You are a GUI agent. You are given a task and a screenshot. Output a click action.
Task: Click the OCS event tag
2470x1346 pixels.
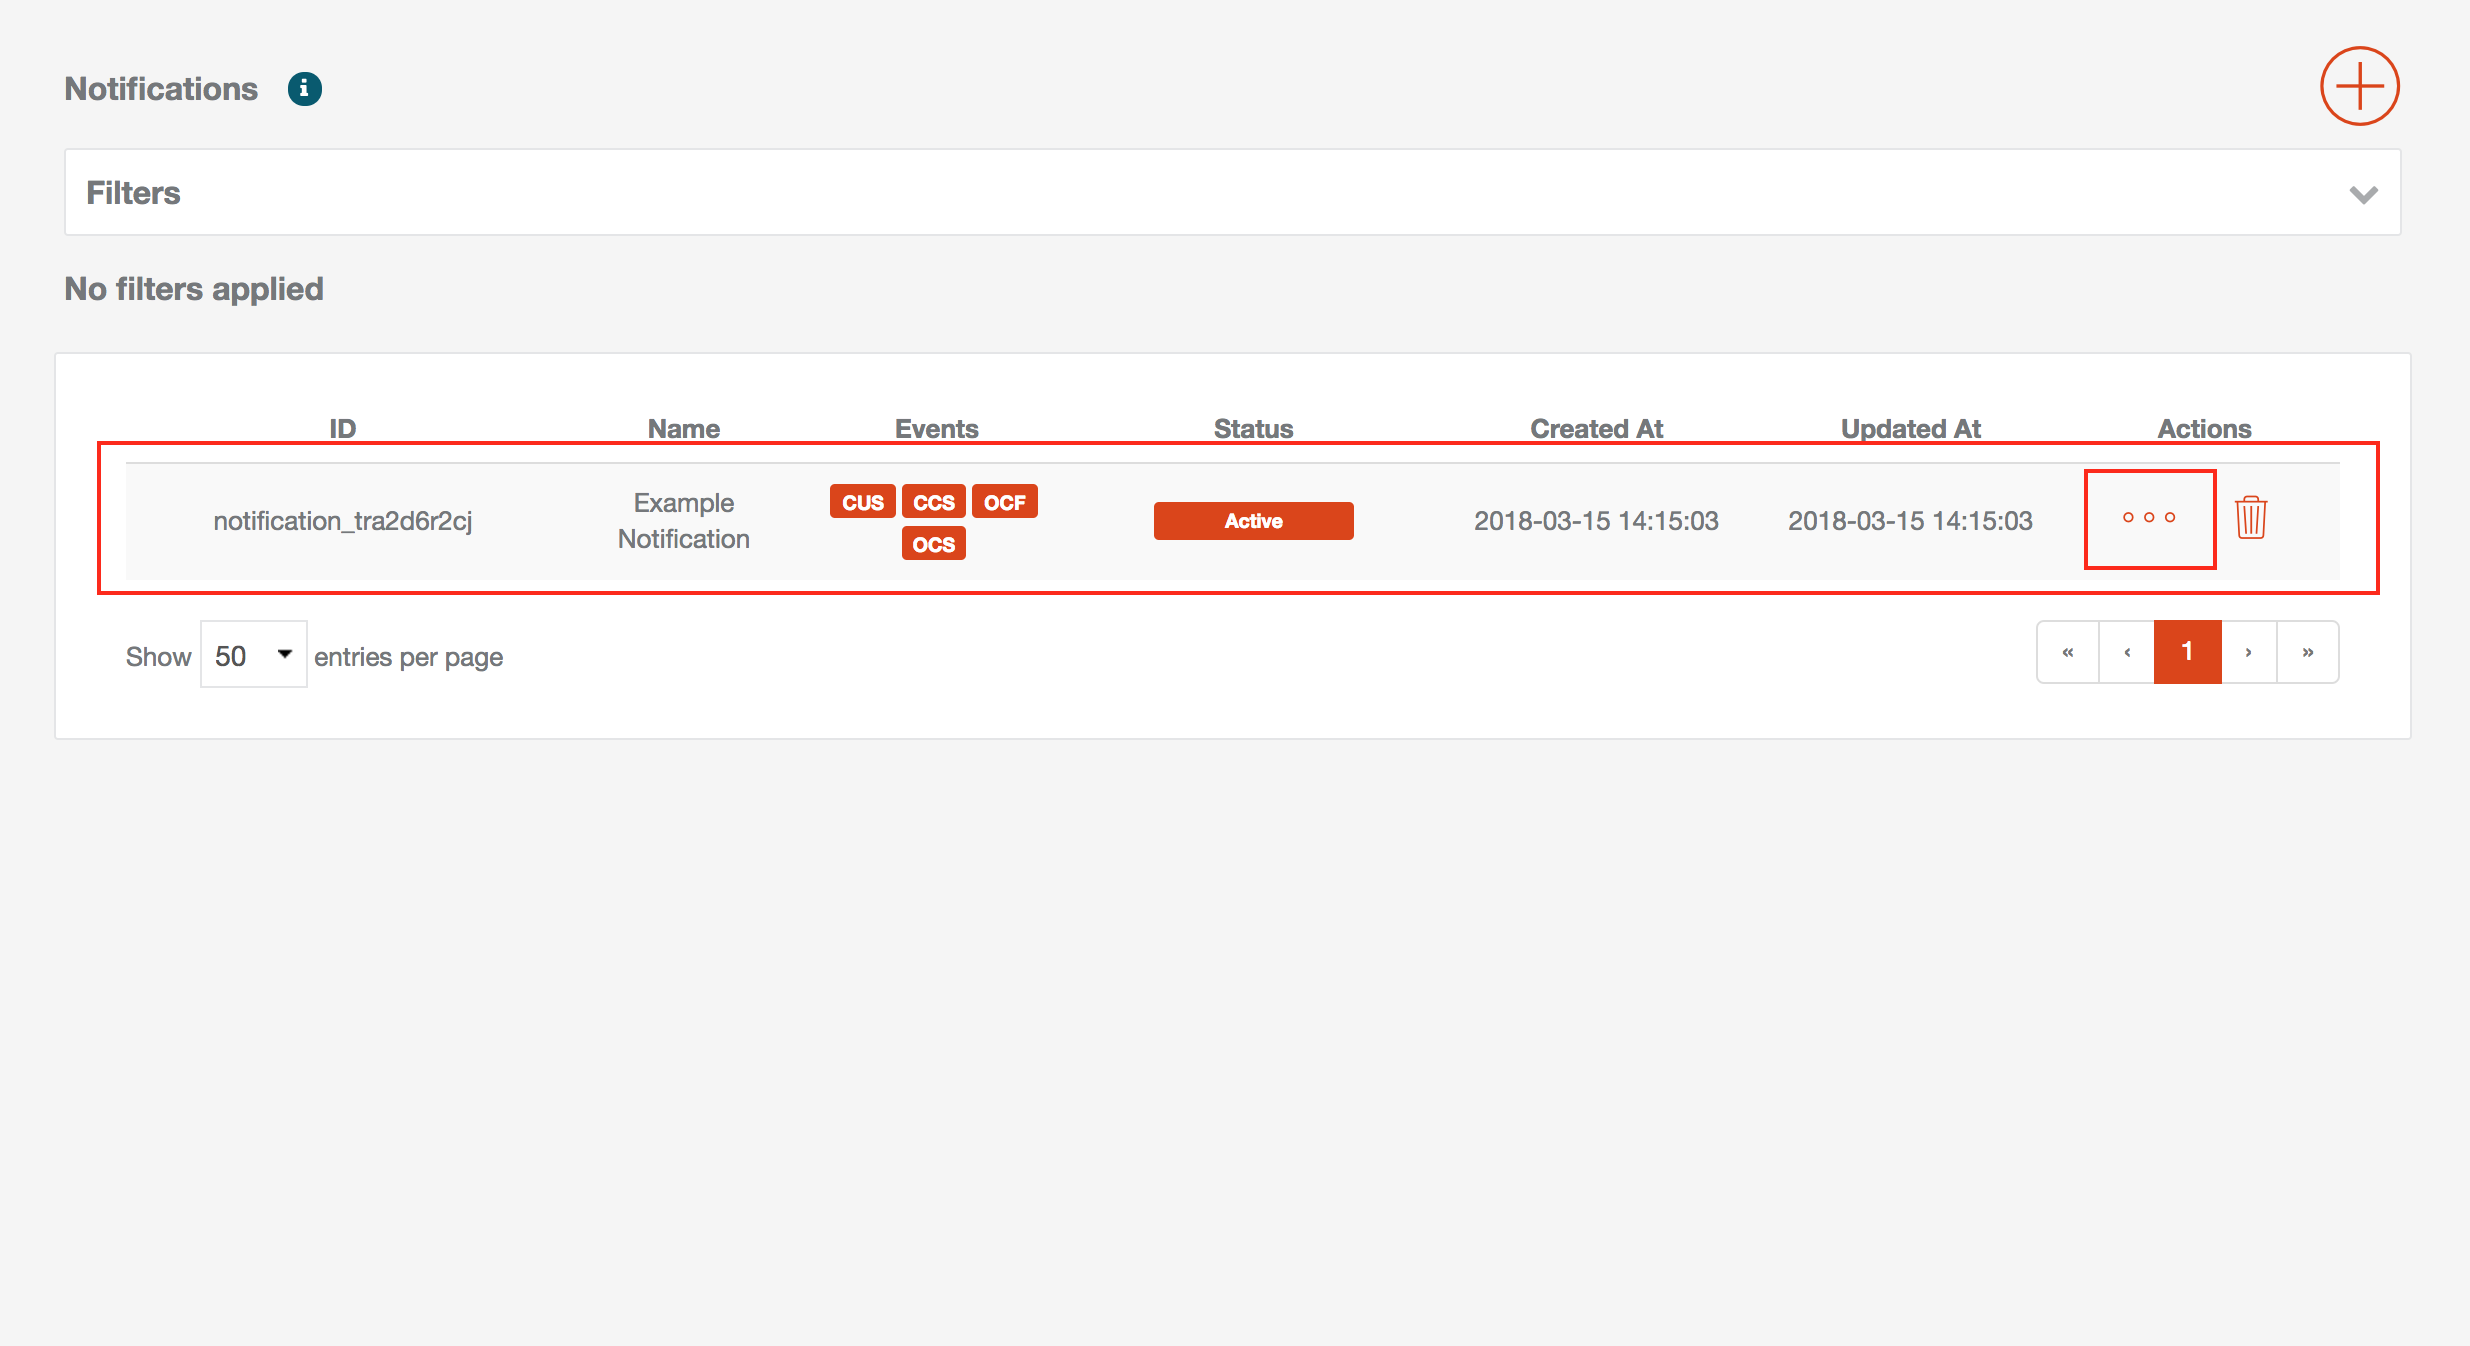(x=933, y=544)
